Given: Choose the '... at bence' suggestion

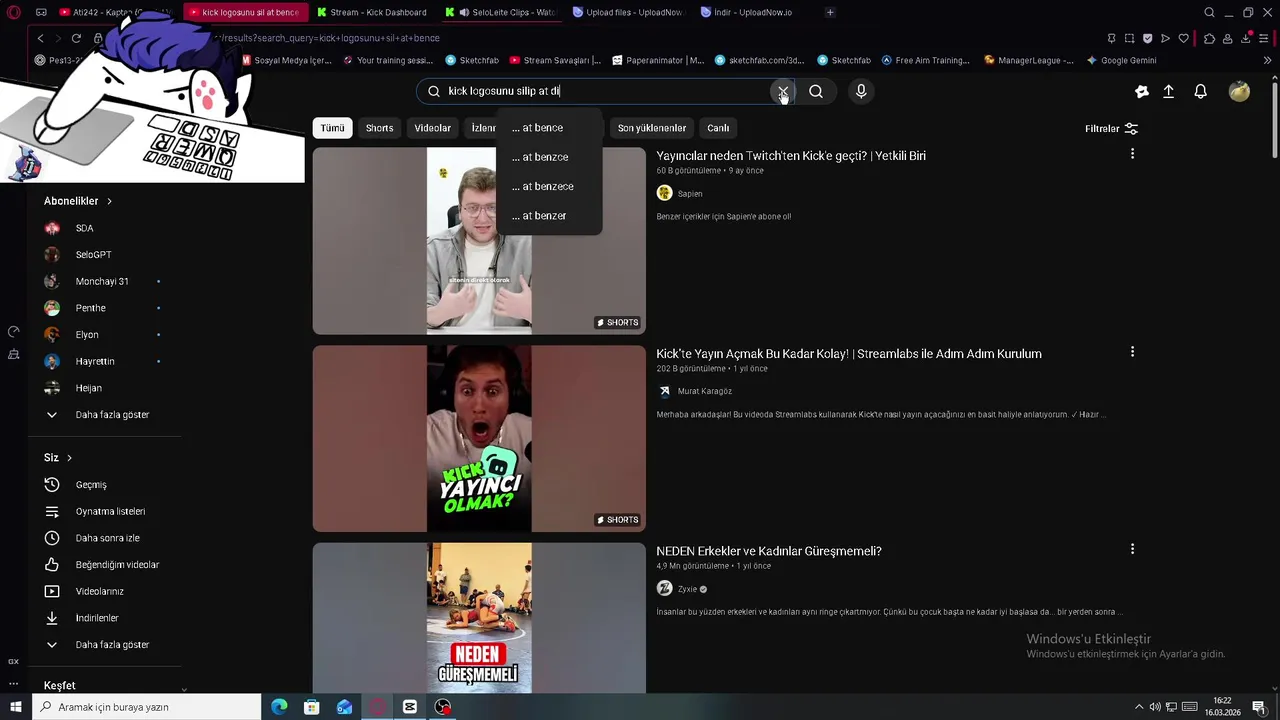Looking at the screenshot, I should [x=549, y=128].
